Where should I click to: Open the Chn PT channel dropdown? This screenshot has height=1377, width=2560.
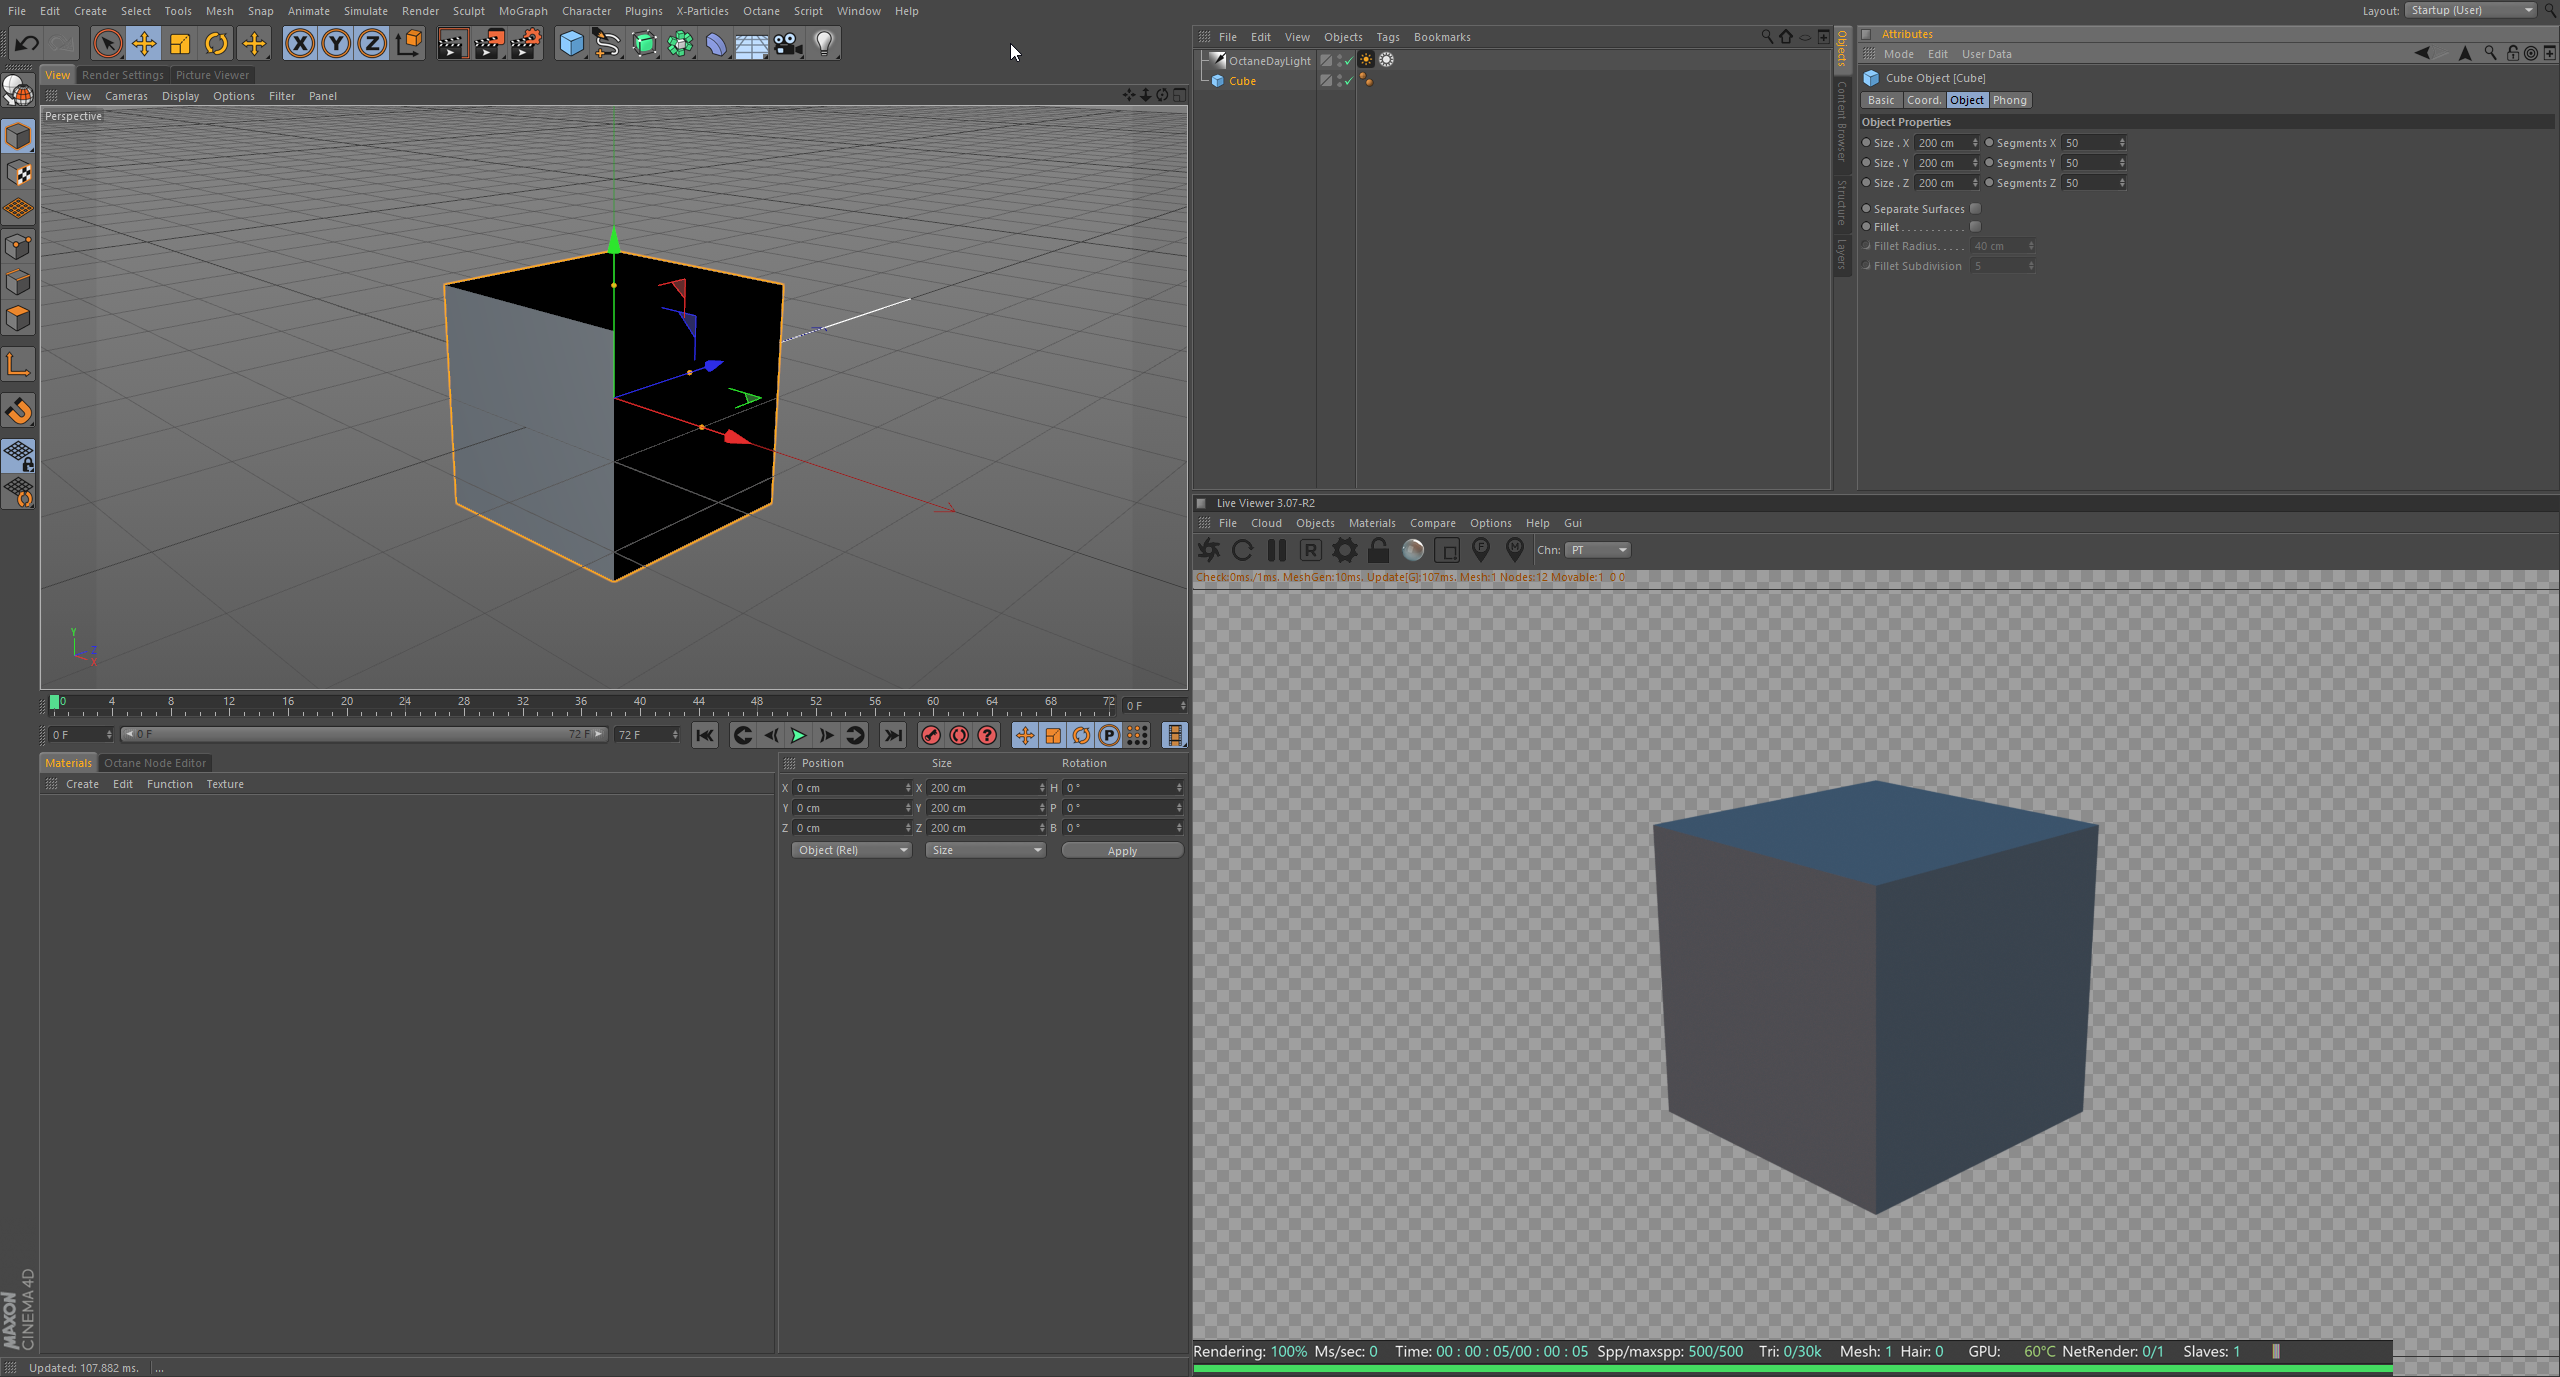[x=1597, y=550]
